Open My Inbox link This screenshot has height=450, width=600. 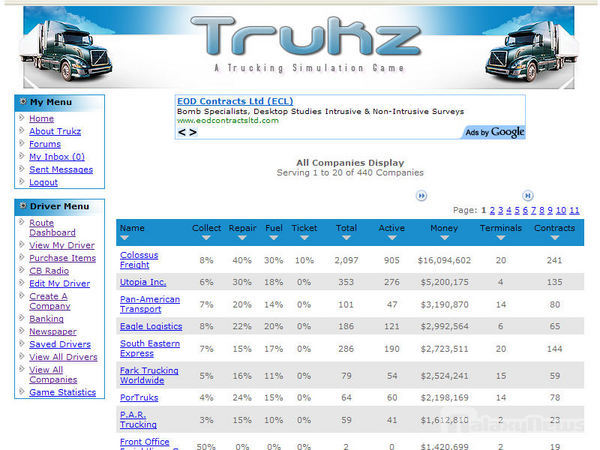[57, 157]
